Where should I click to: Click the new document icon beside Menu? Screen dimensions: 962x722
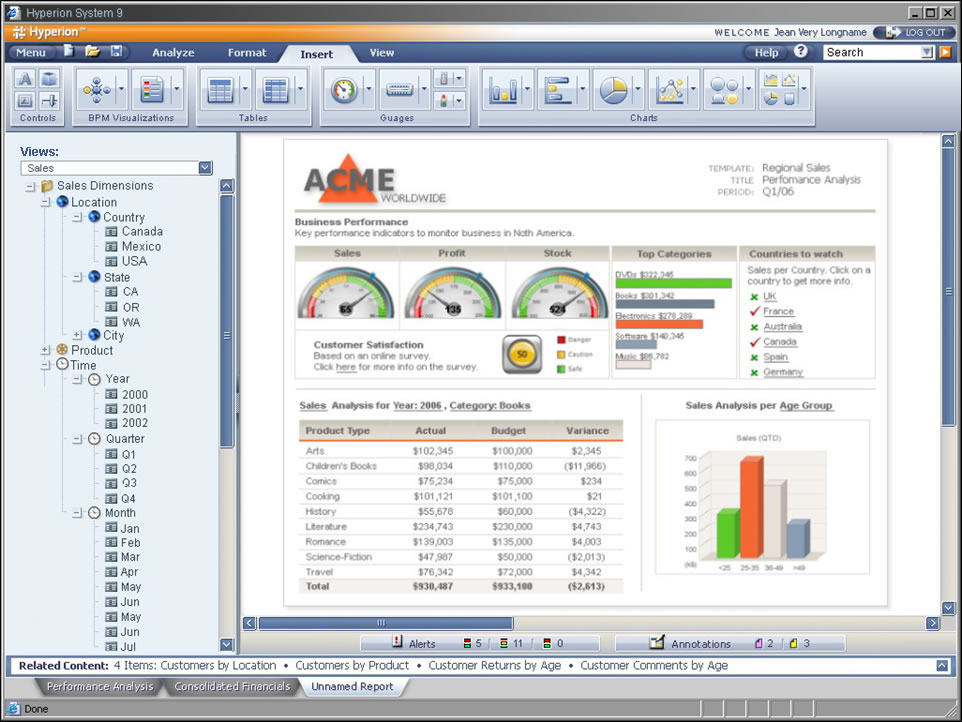pyautogui.click(x=69, y=52)
